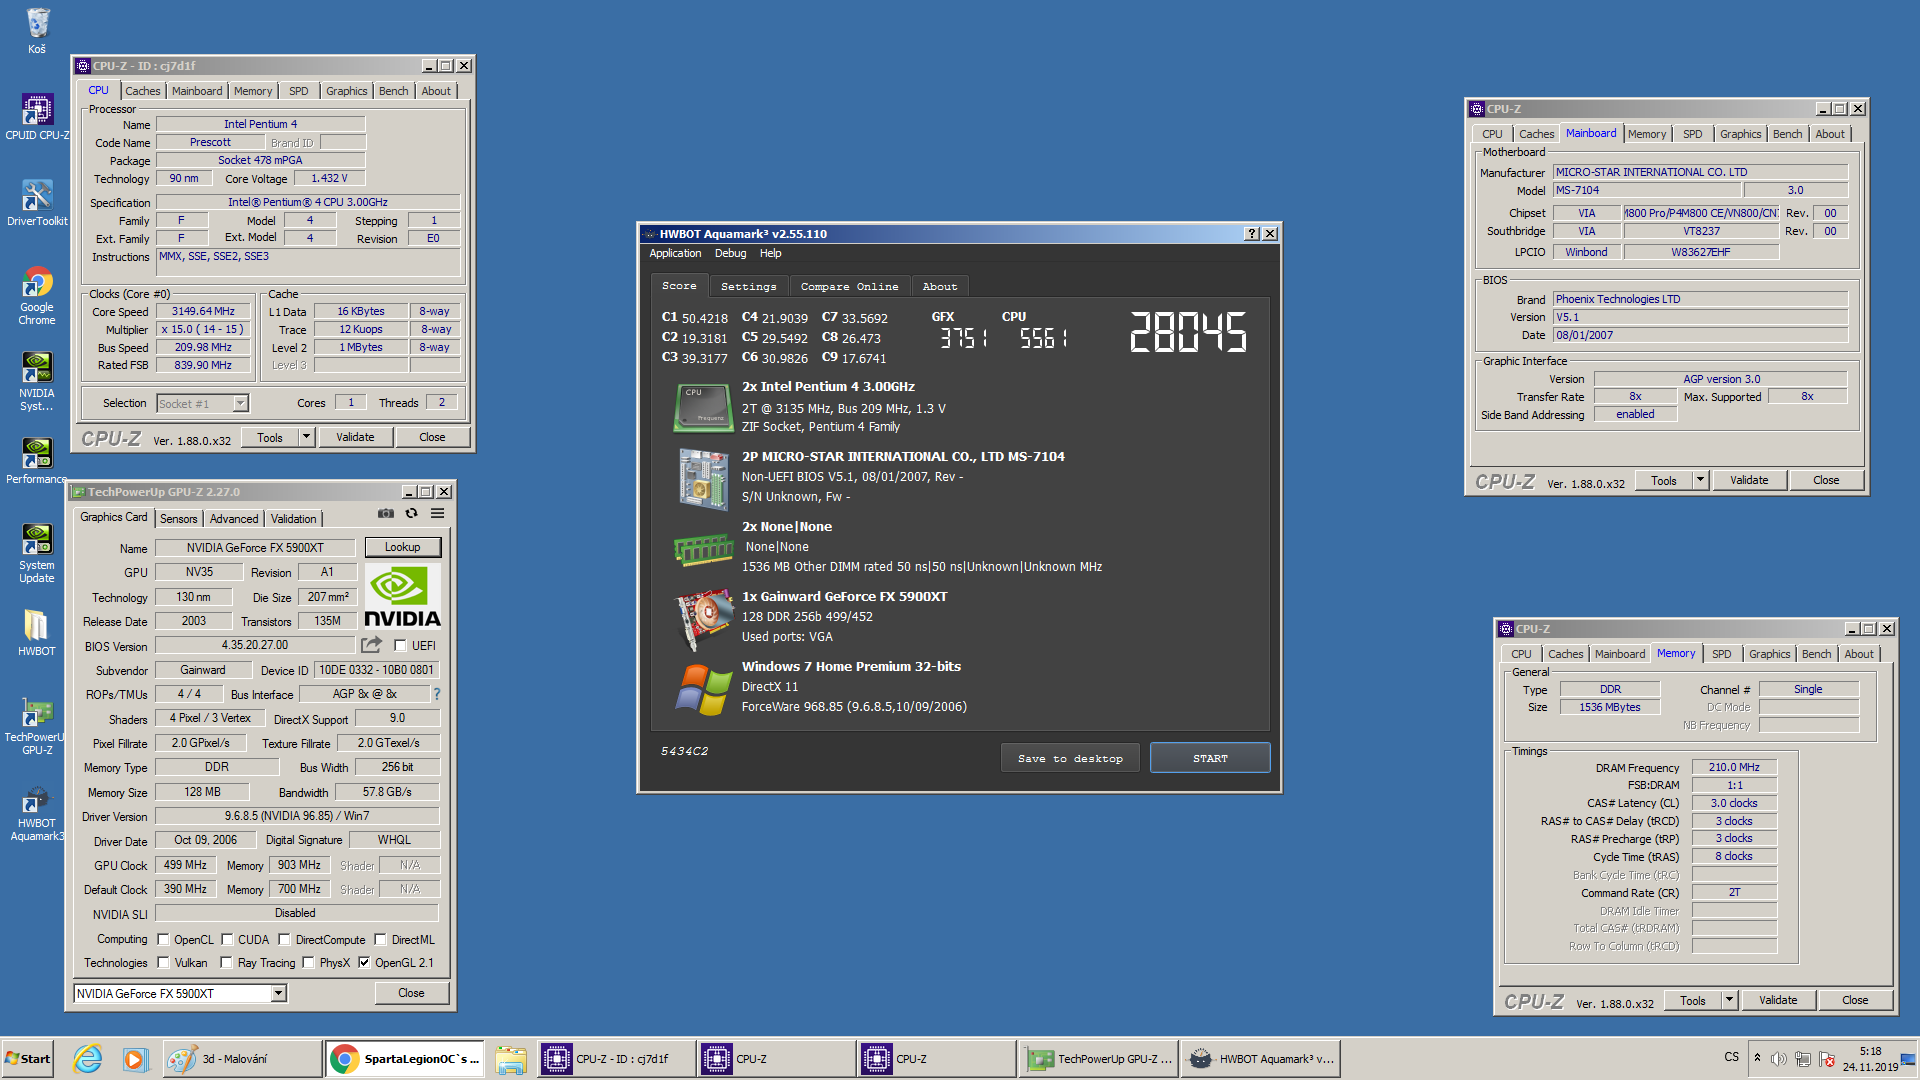Click Tools button in Mainboard CPU-Z window
Viewport: 1920px width, 1080px height.
point(1664,480)
